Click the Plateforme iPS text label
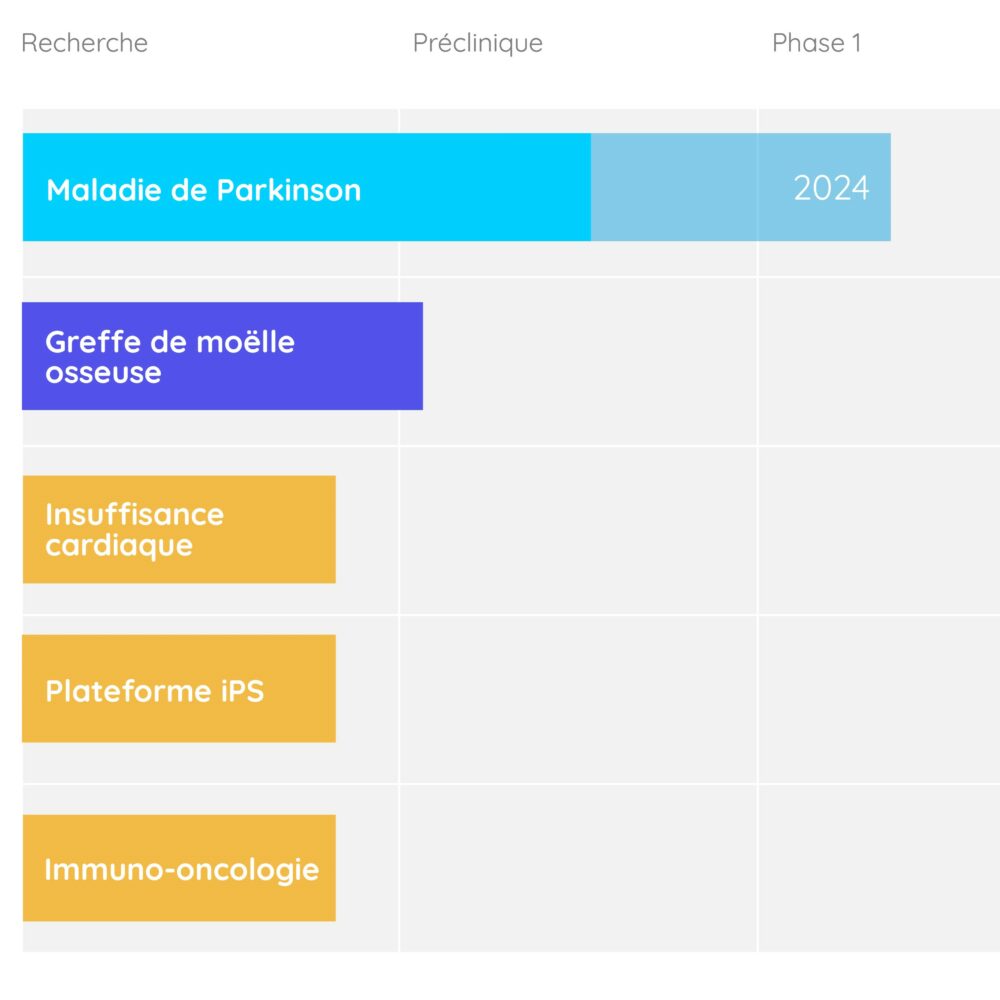Image resolution: width=1000 pixels, height=1000 pixels. click(154, 691)
